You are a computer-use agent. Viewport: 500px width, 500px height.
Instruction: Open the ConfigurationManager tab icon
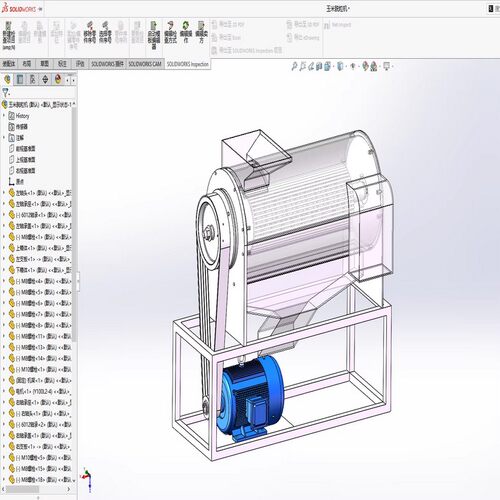[x=33, y=79]
